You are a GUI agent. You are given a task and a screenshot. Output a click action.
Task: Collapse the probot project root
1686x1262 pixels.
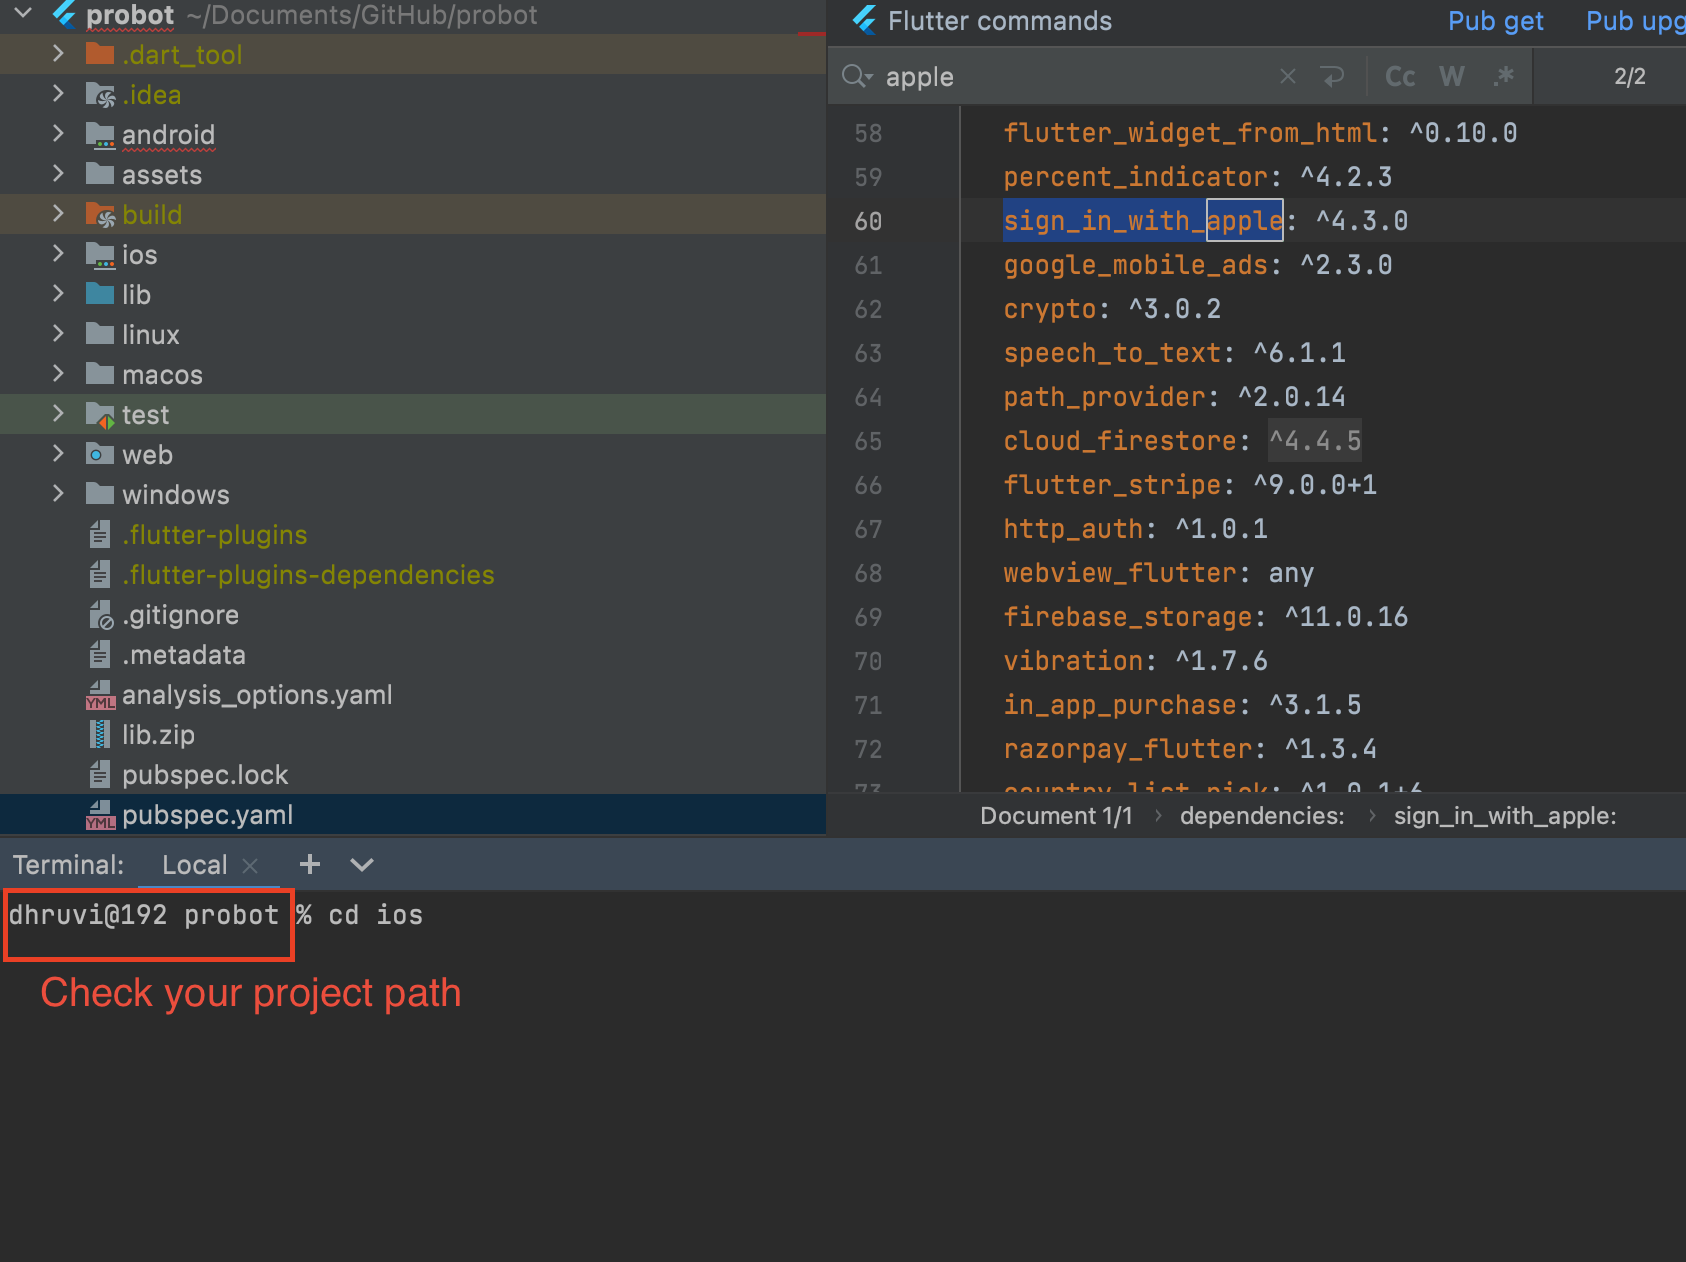click(23, 14)
